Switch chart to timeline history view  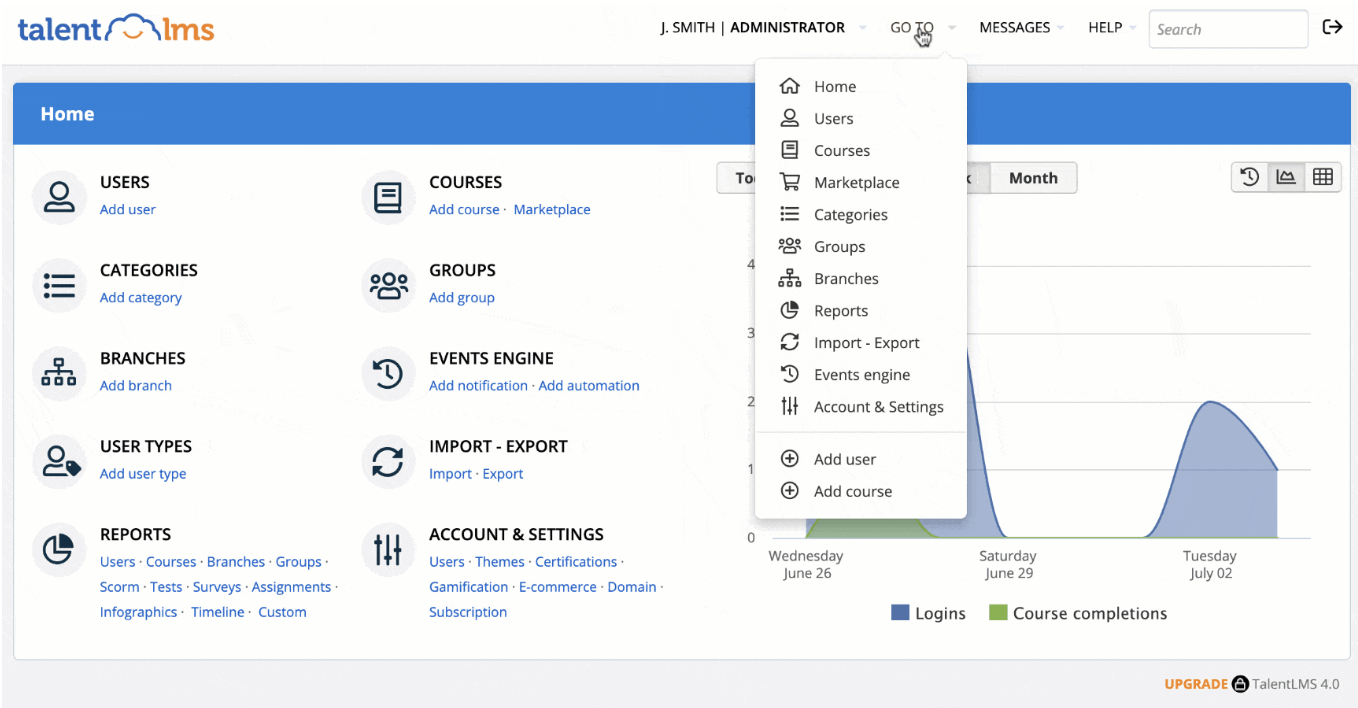[x=1249, y=177]
